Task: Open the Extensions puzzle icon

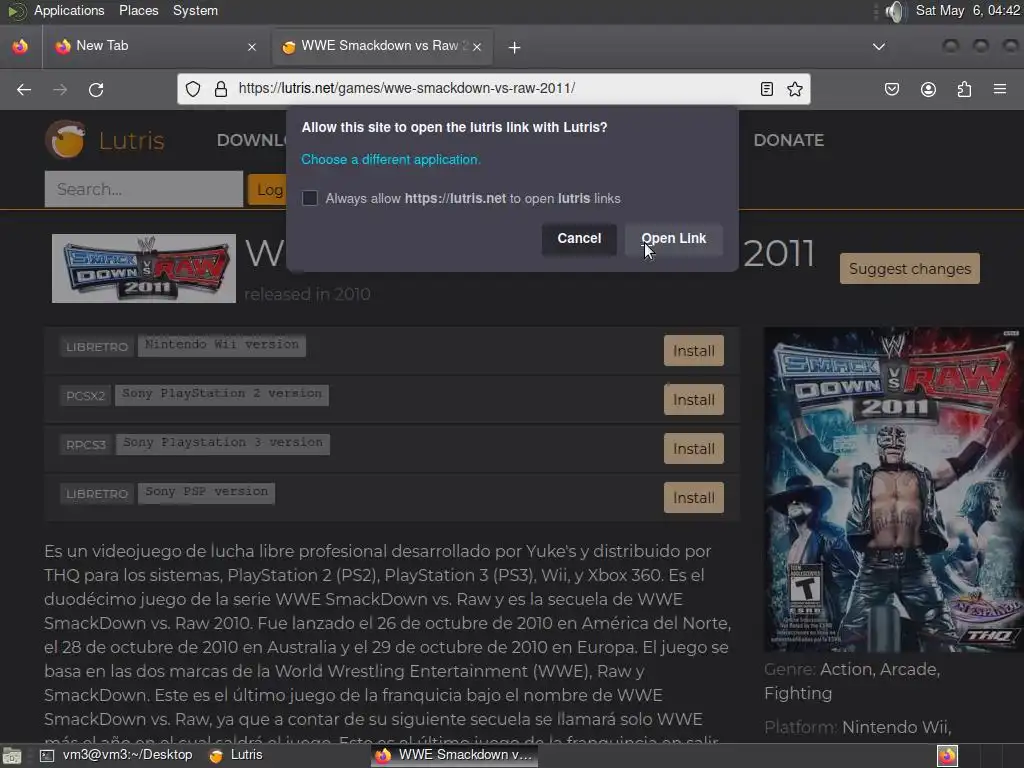Action: (x=964, y=89)
